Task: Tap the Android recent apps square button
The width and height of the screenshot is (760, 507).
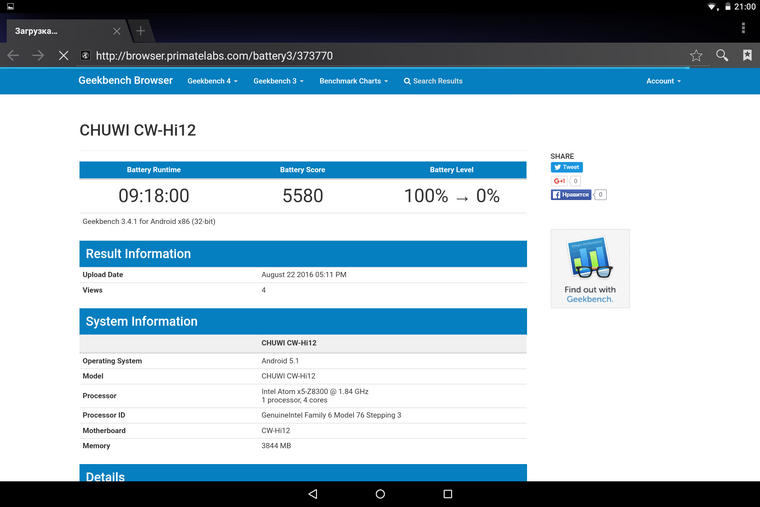Action: (447, 494)
